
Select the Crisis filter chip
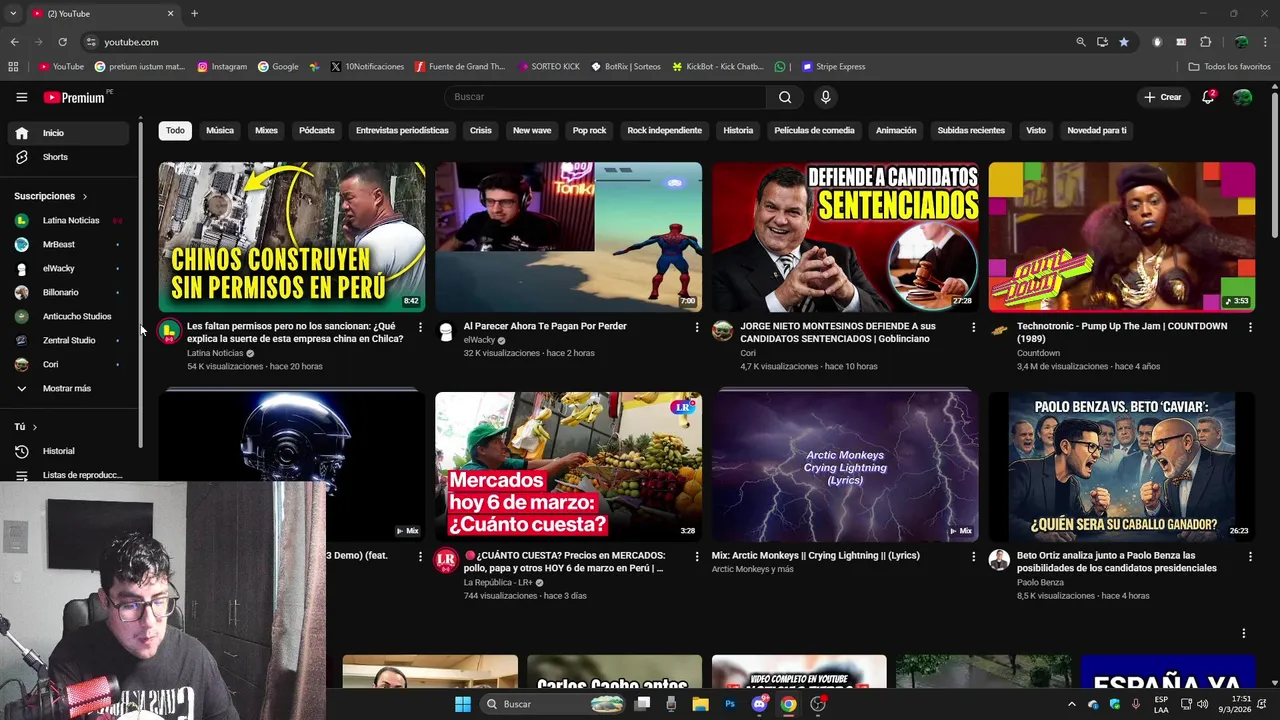[481, 130]
